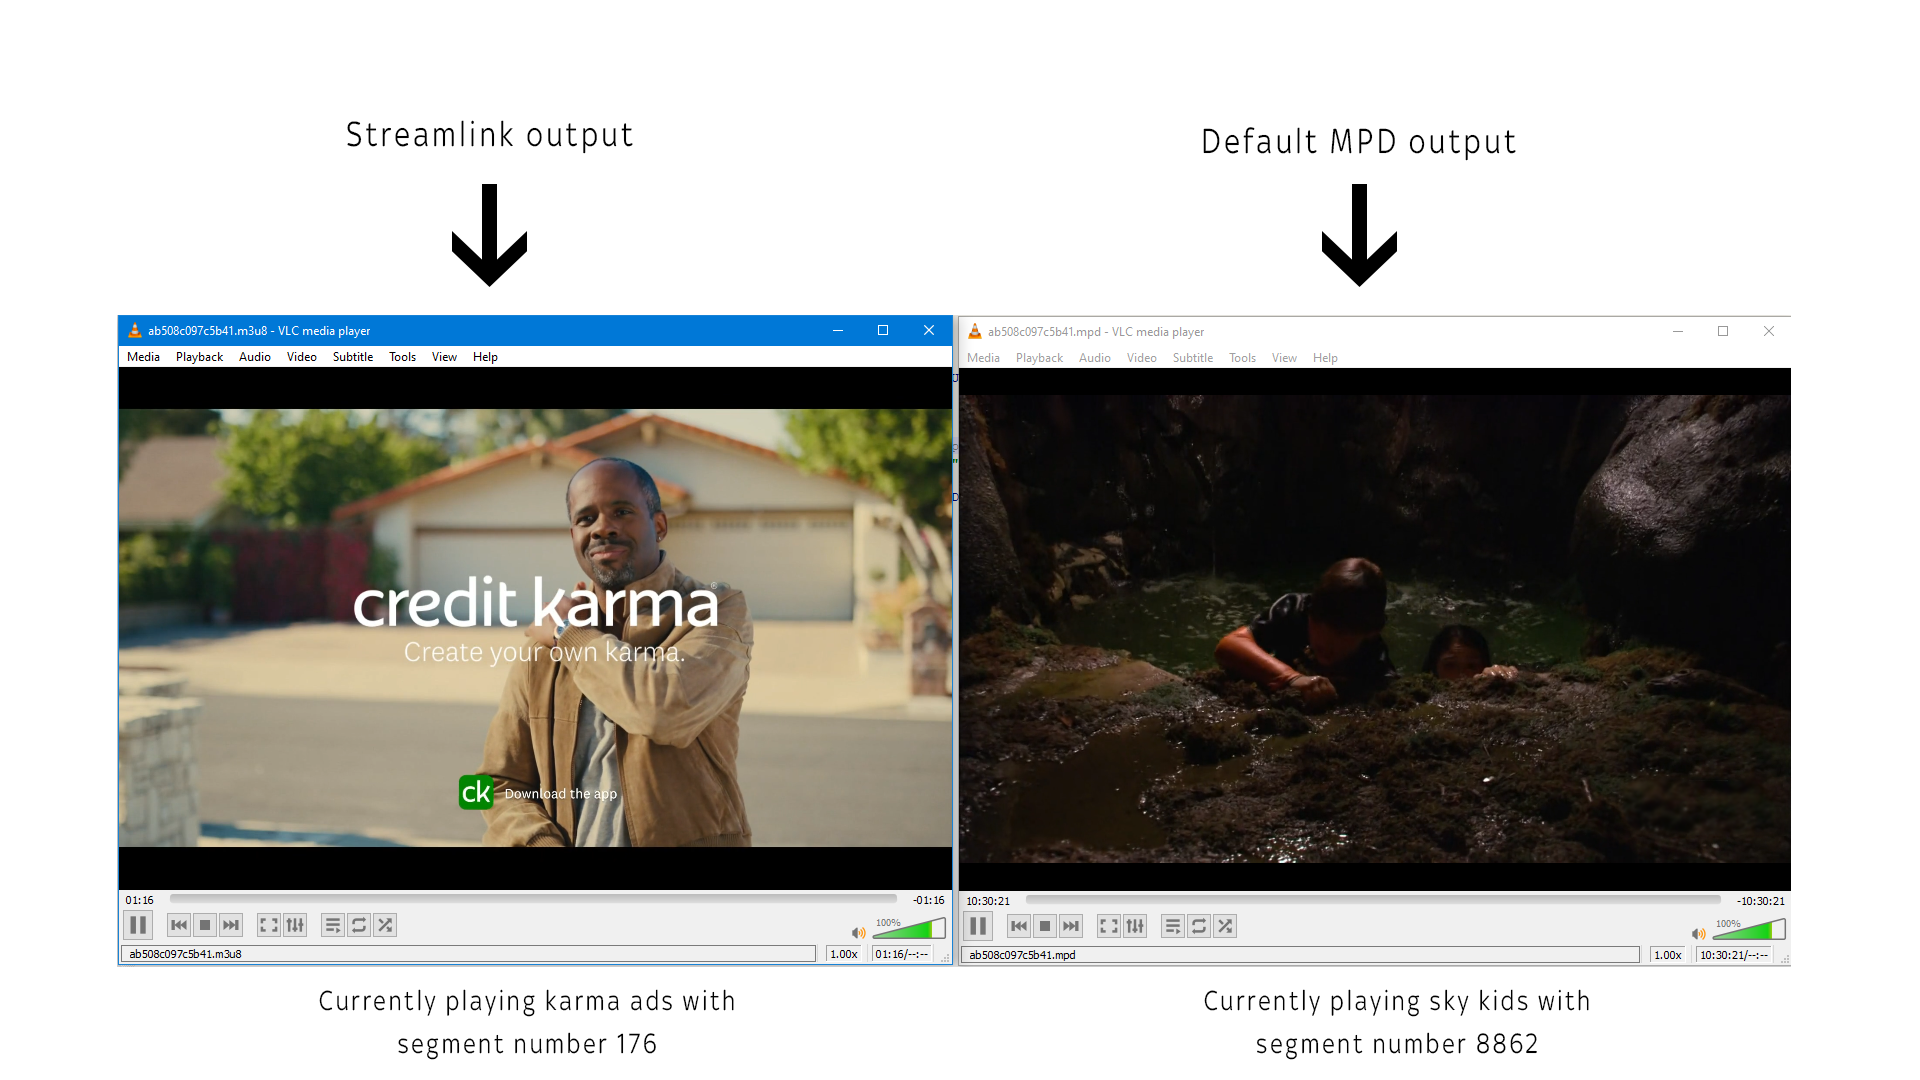Click next media button in m3u8 window
Image resolution: width=1920 pixels, height=1080 pixels.
pyautogui.click(x=231, y=925)
